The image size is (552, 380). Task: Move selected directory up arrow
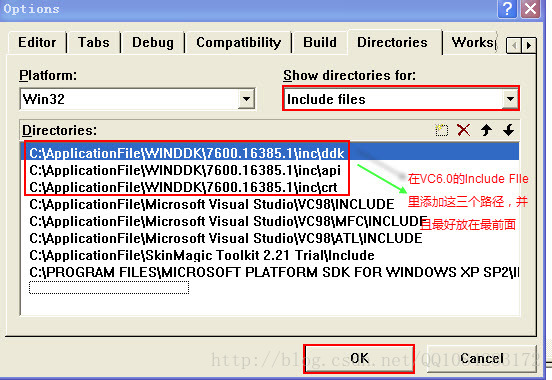(486, 130)
